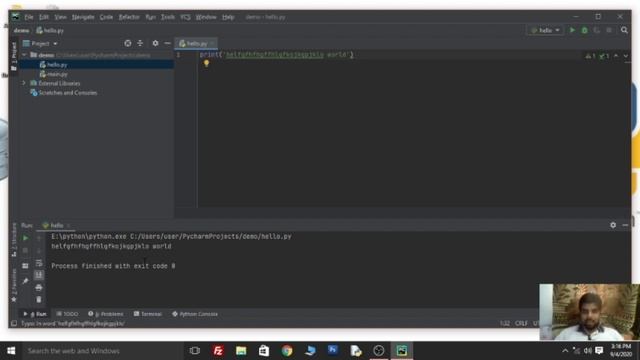Open the Refactor menu

(x=129, y=17)
